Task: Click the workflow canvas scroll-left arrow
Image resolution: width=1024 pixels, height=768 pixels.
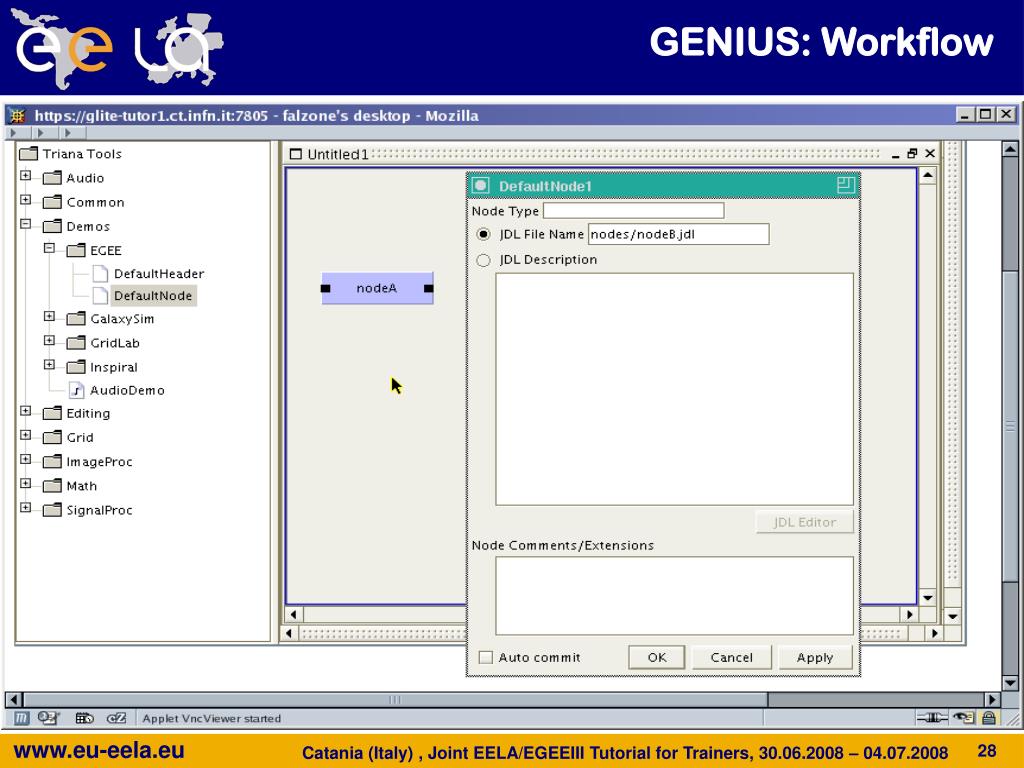Action: point(293,615)
